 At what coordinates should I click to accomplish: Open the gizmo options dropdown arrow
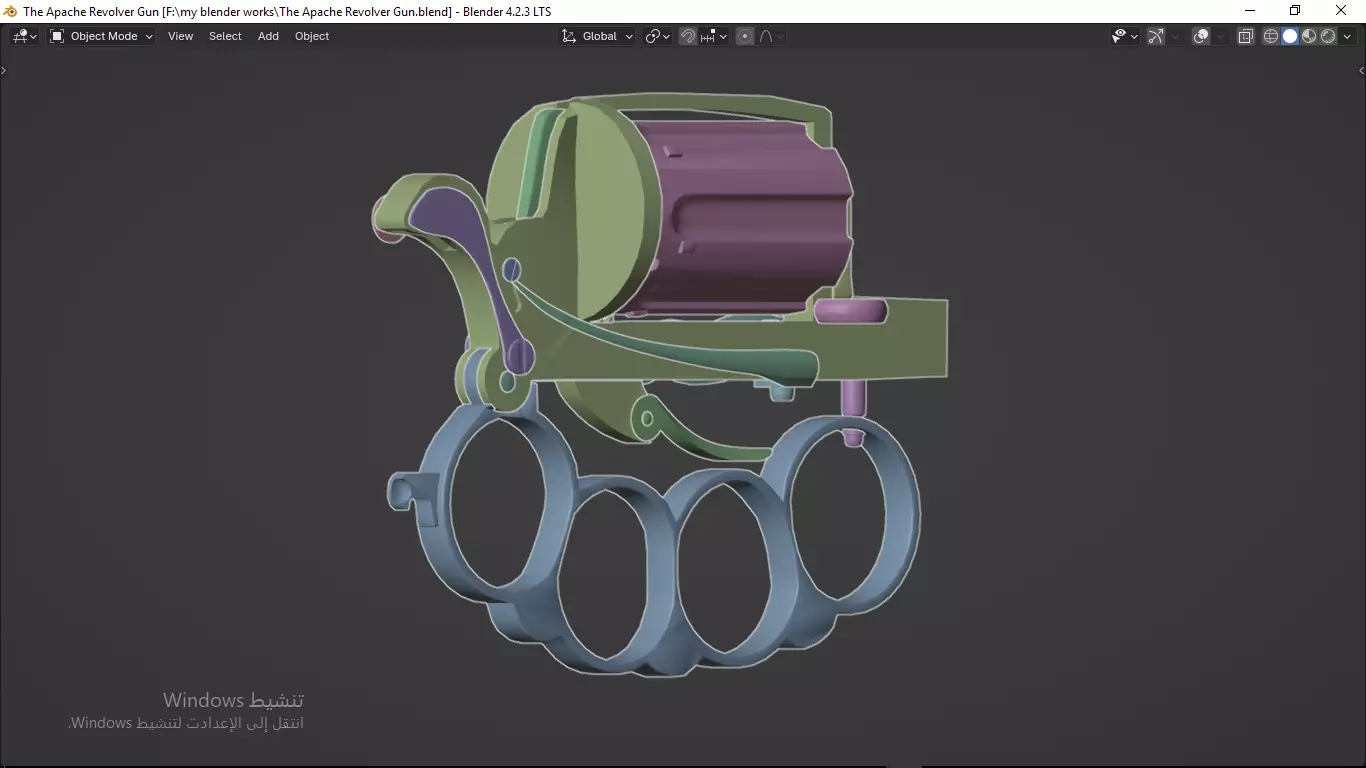1175,36
